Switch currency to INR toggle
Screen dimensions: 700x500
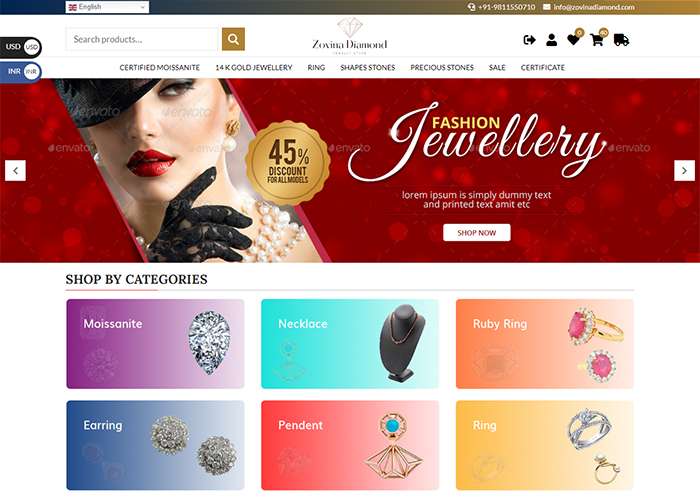[21, 71]
